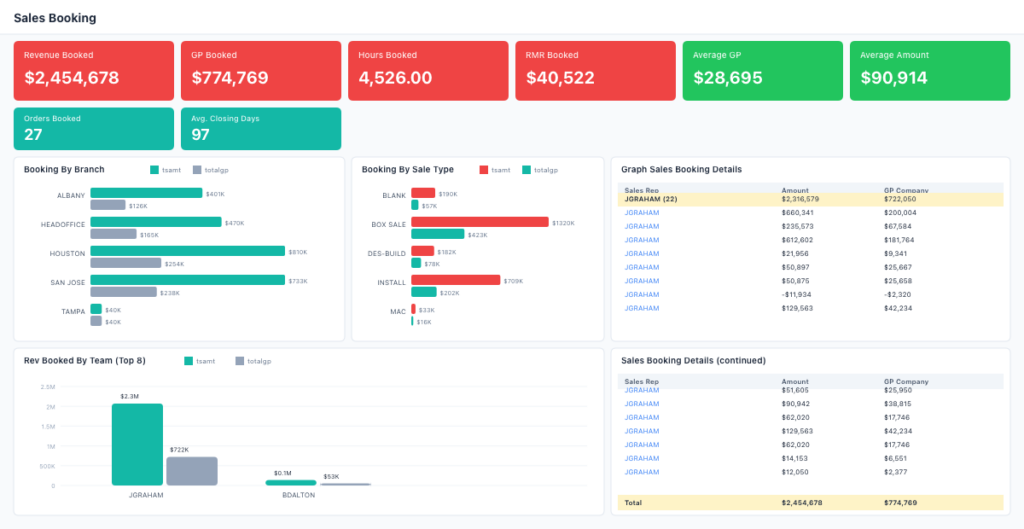Click the Orders Booked card
The width and height of the screenshot is (1024, 529).
coord(93,128)
